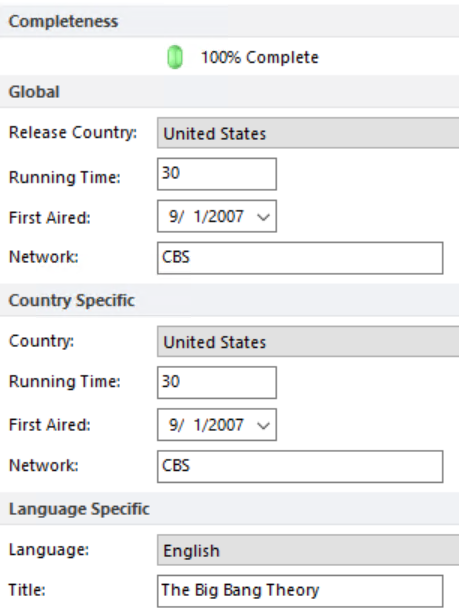Viewport: 459px width, 613px height.
Task: Select the month in Global First Aired date
Action: 173,216
